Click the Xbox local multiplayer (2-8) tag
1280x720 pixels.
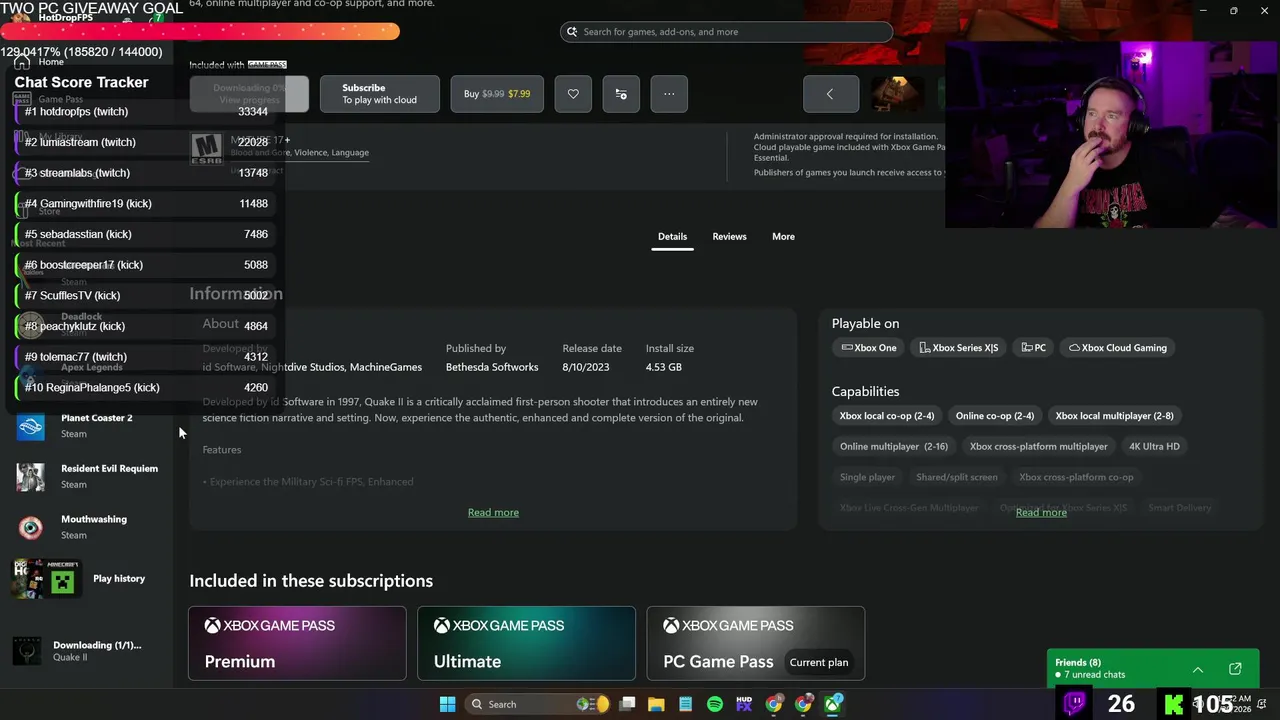point(1115,416)
